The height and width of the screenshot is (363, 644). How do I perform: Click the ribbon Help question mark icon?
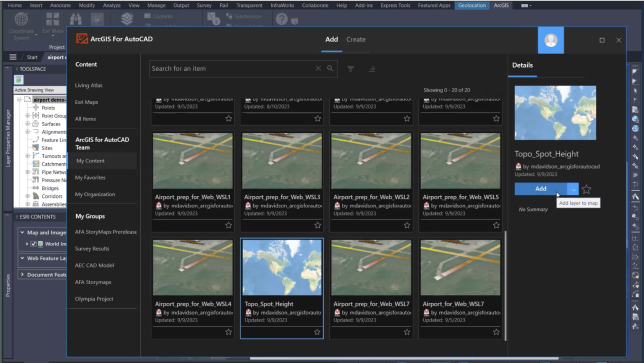(x=282, y=19)
